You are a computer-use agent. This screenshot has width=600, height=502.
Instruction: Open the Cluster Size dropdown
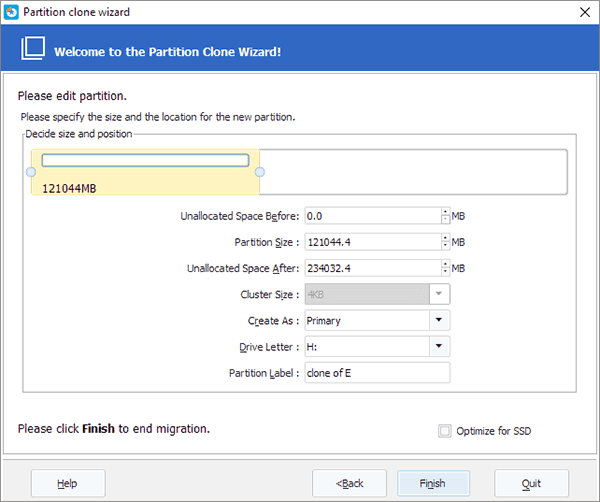point(439,294)
